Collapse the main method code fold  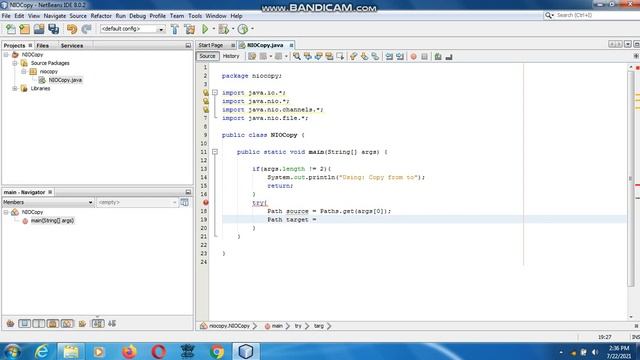coord(215,152)
